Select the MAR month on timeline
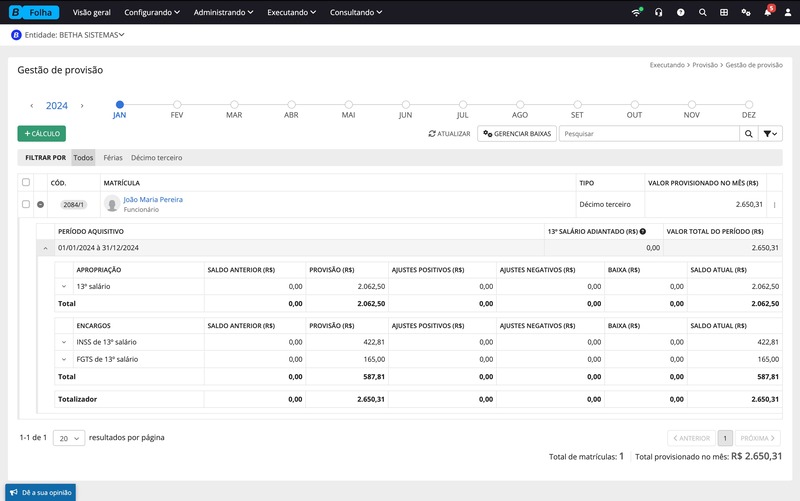Viewport: 800px width, 501px height. click(234, 104)
